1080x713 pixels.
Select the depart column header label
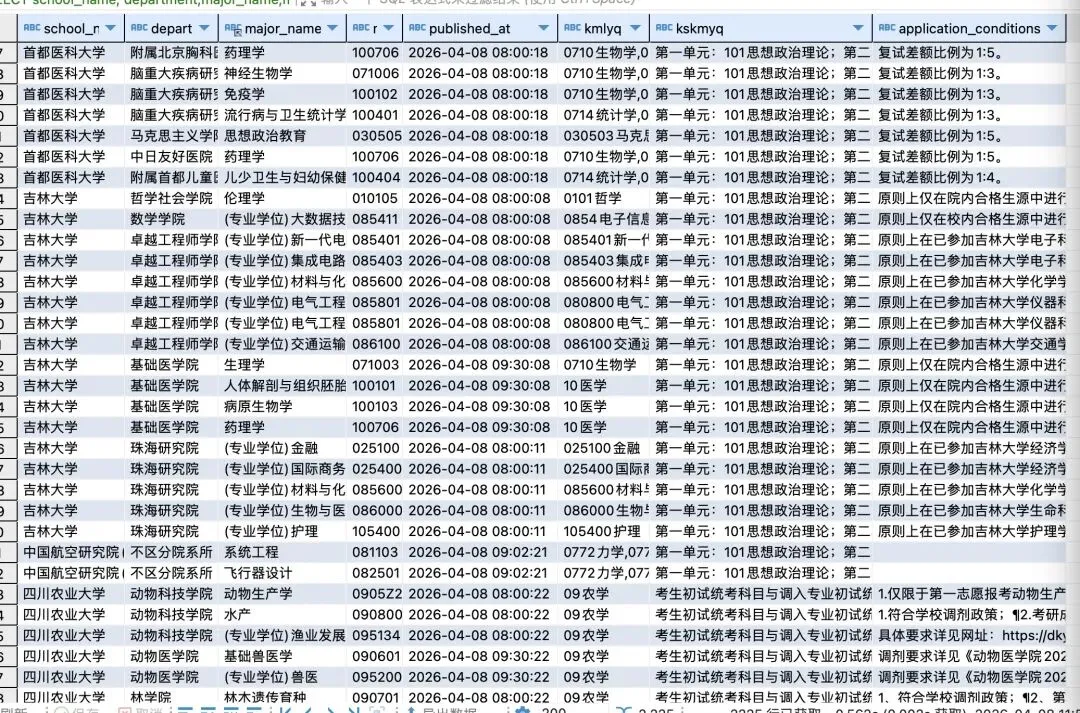click(x=172, y=29)
